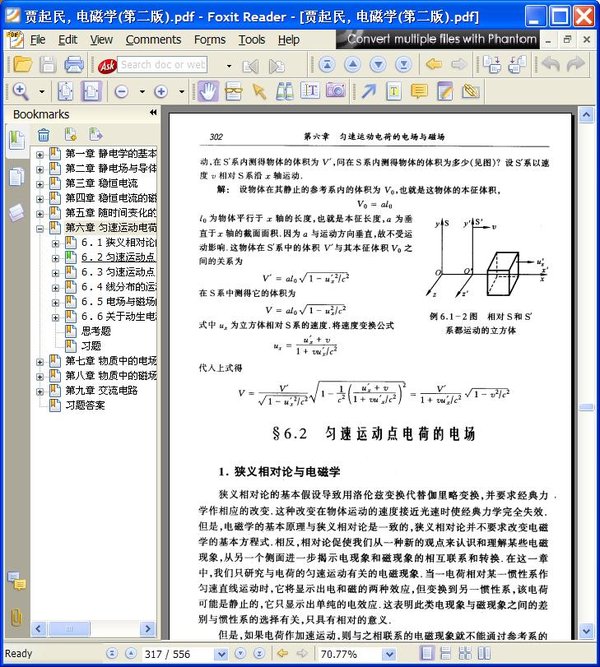Enable Single Page layout in status bar
Screen dimensions: 600x667
426,653
